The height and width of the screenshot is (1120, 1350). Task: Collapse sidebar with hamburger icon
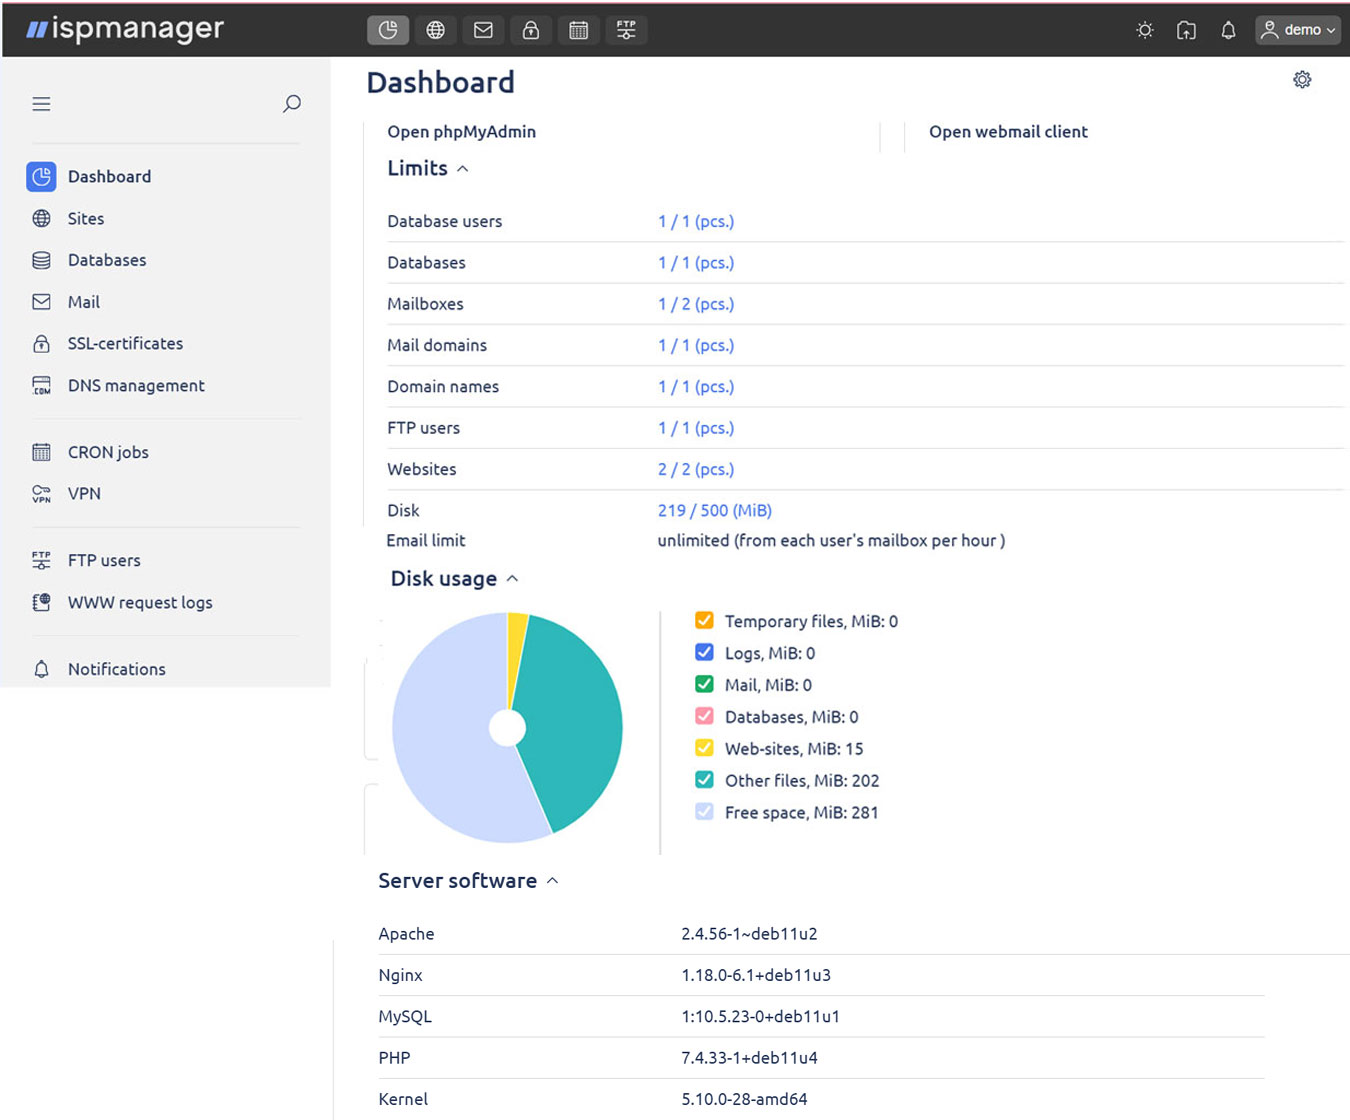pyautogui.click(x=41, y=104)
